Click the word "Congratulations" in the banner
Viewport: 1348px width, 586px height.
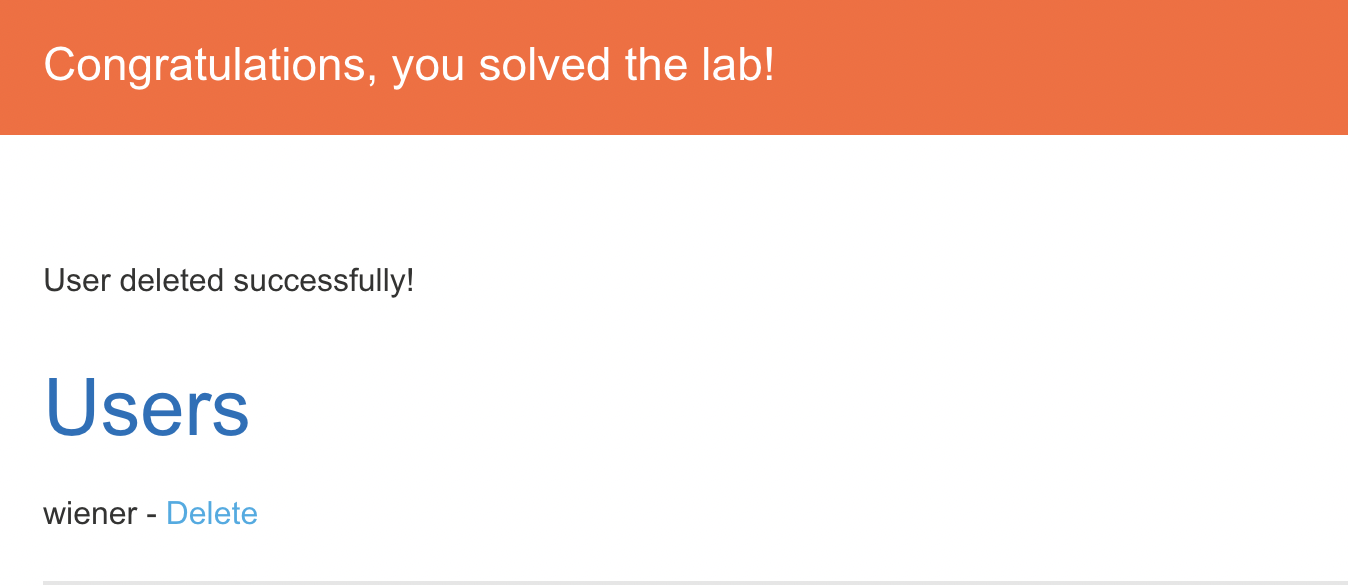204,66
